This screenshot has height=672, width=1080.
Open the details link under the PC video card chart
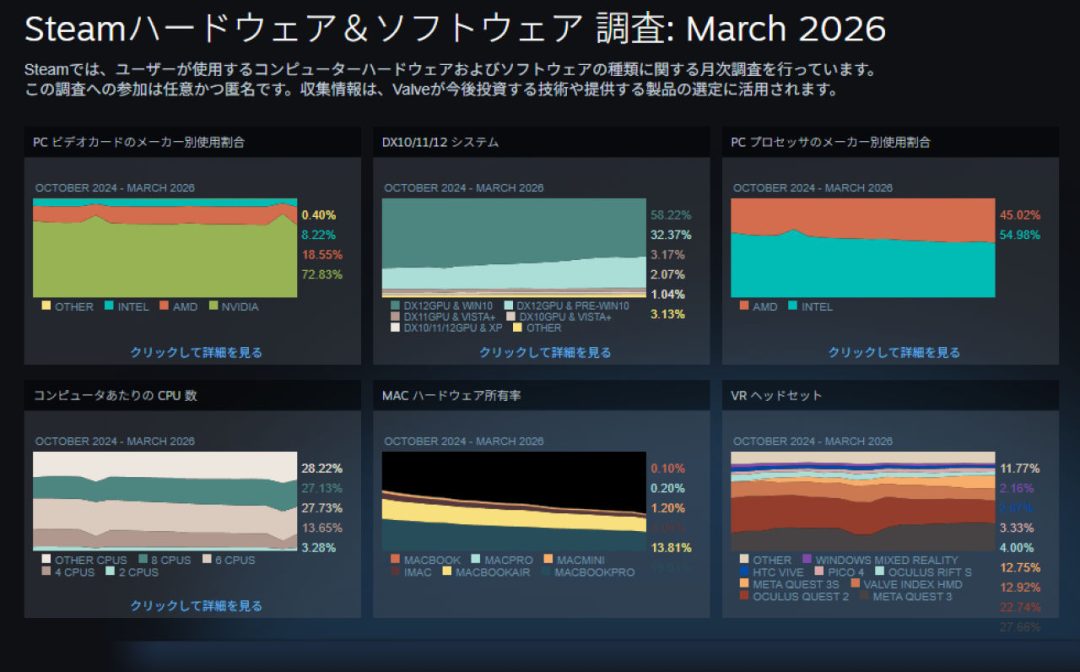(x=196, y=352)
